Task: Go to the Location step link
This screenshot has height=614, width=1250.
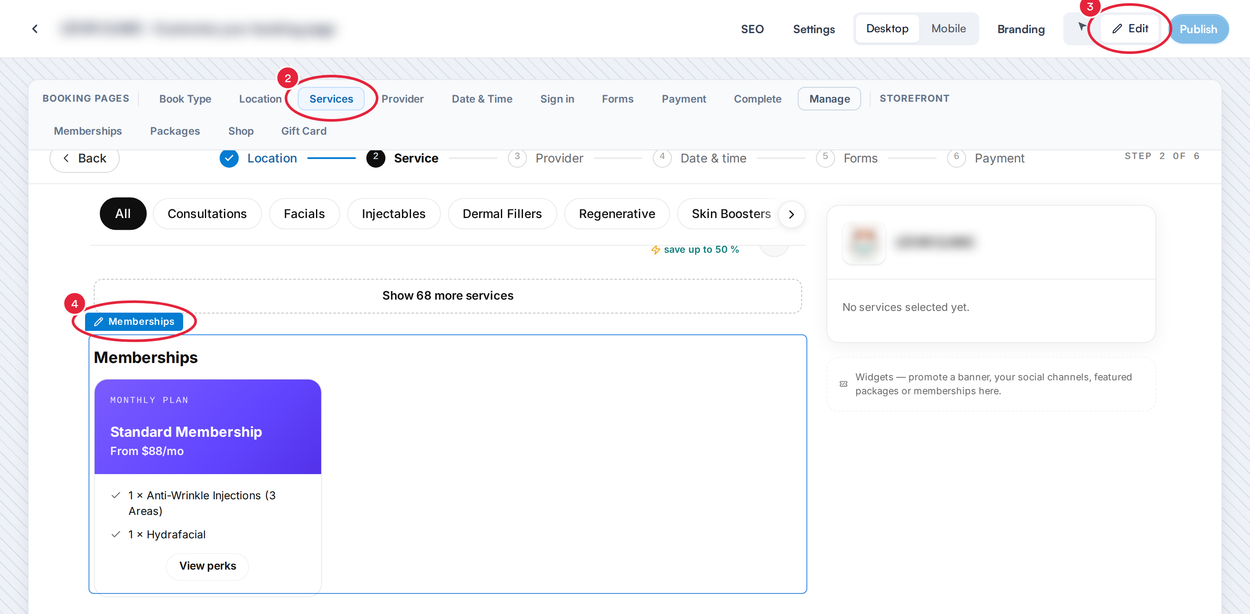Action: coord(272,158)
